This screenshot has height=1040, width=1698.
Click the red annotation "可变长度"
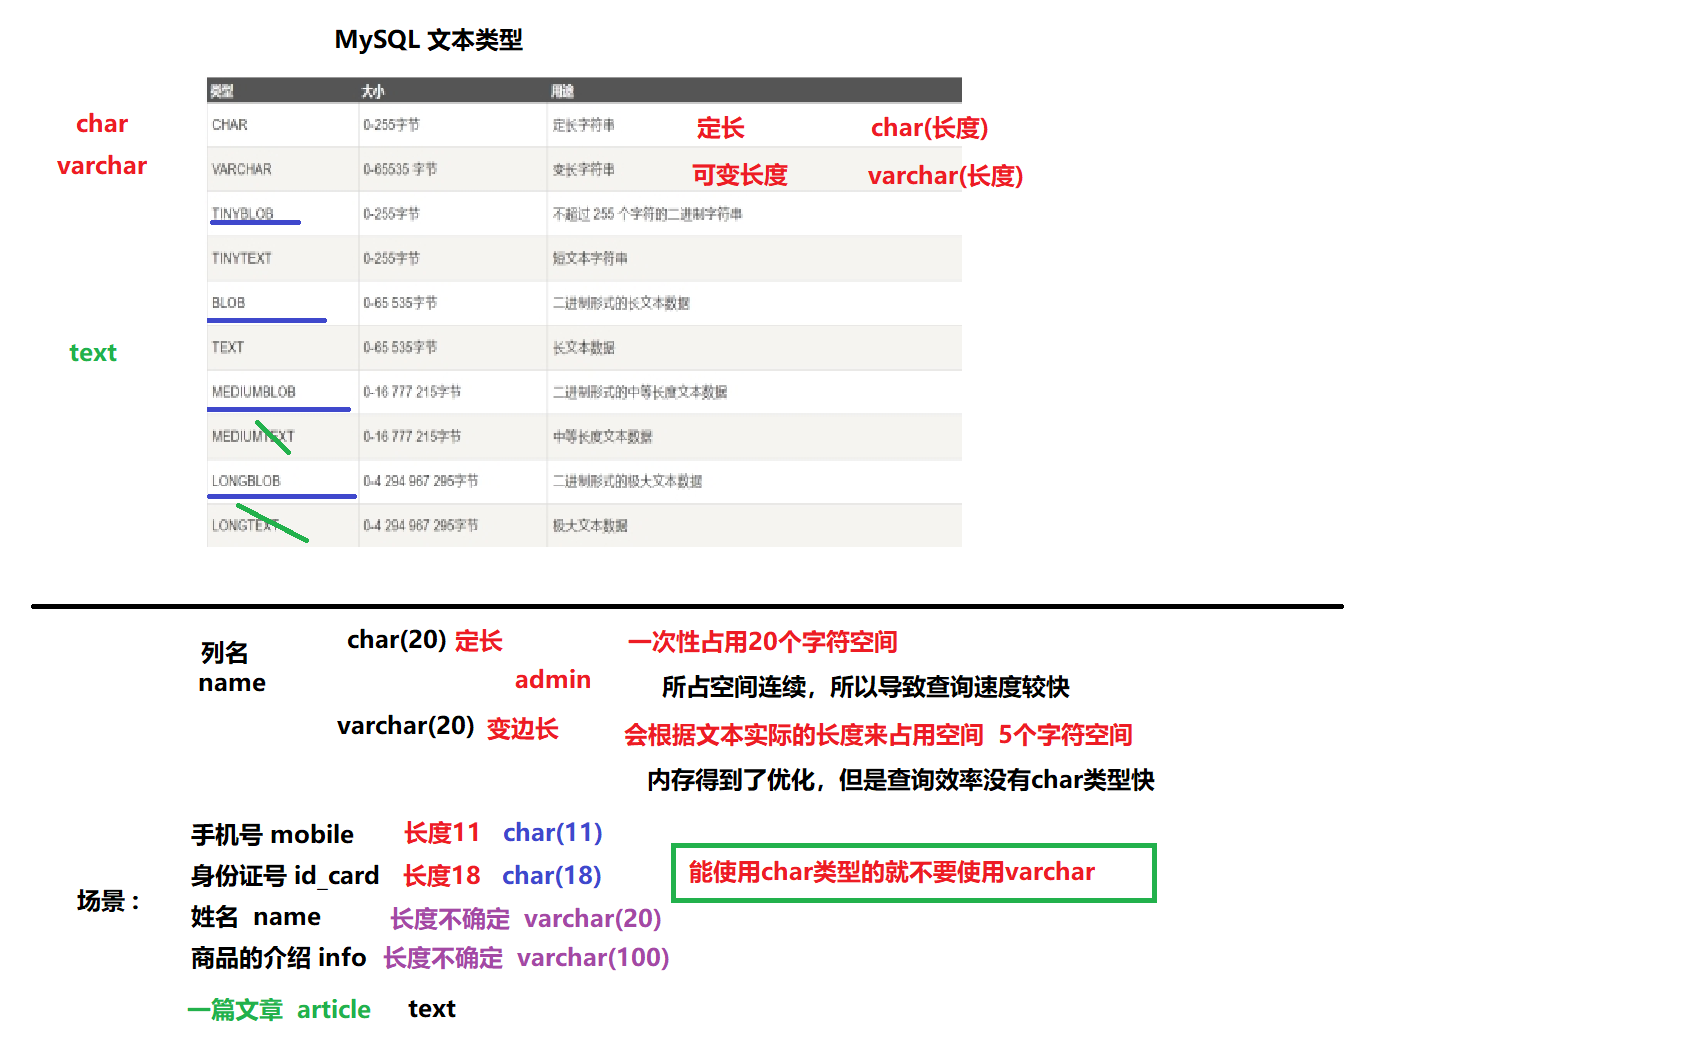coord(740,175)
